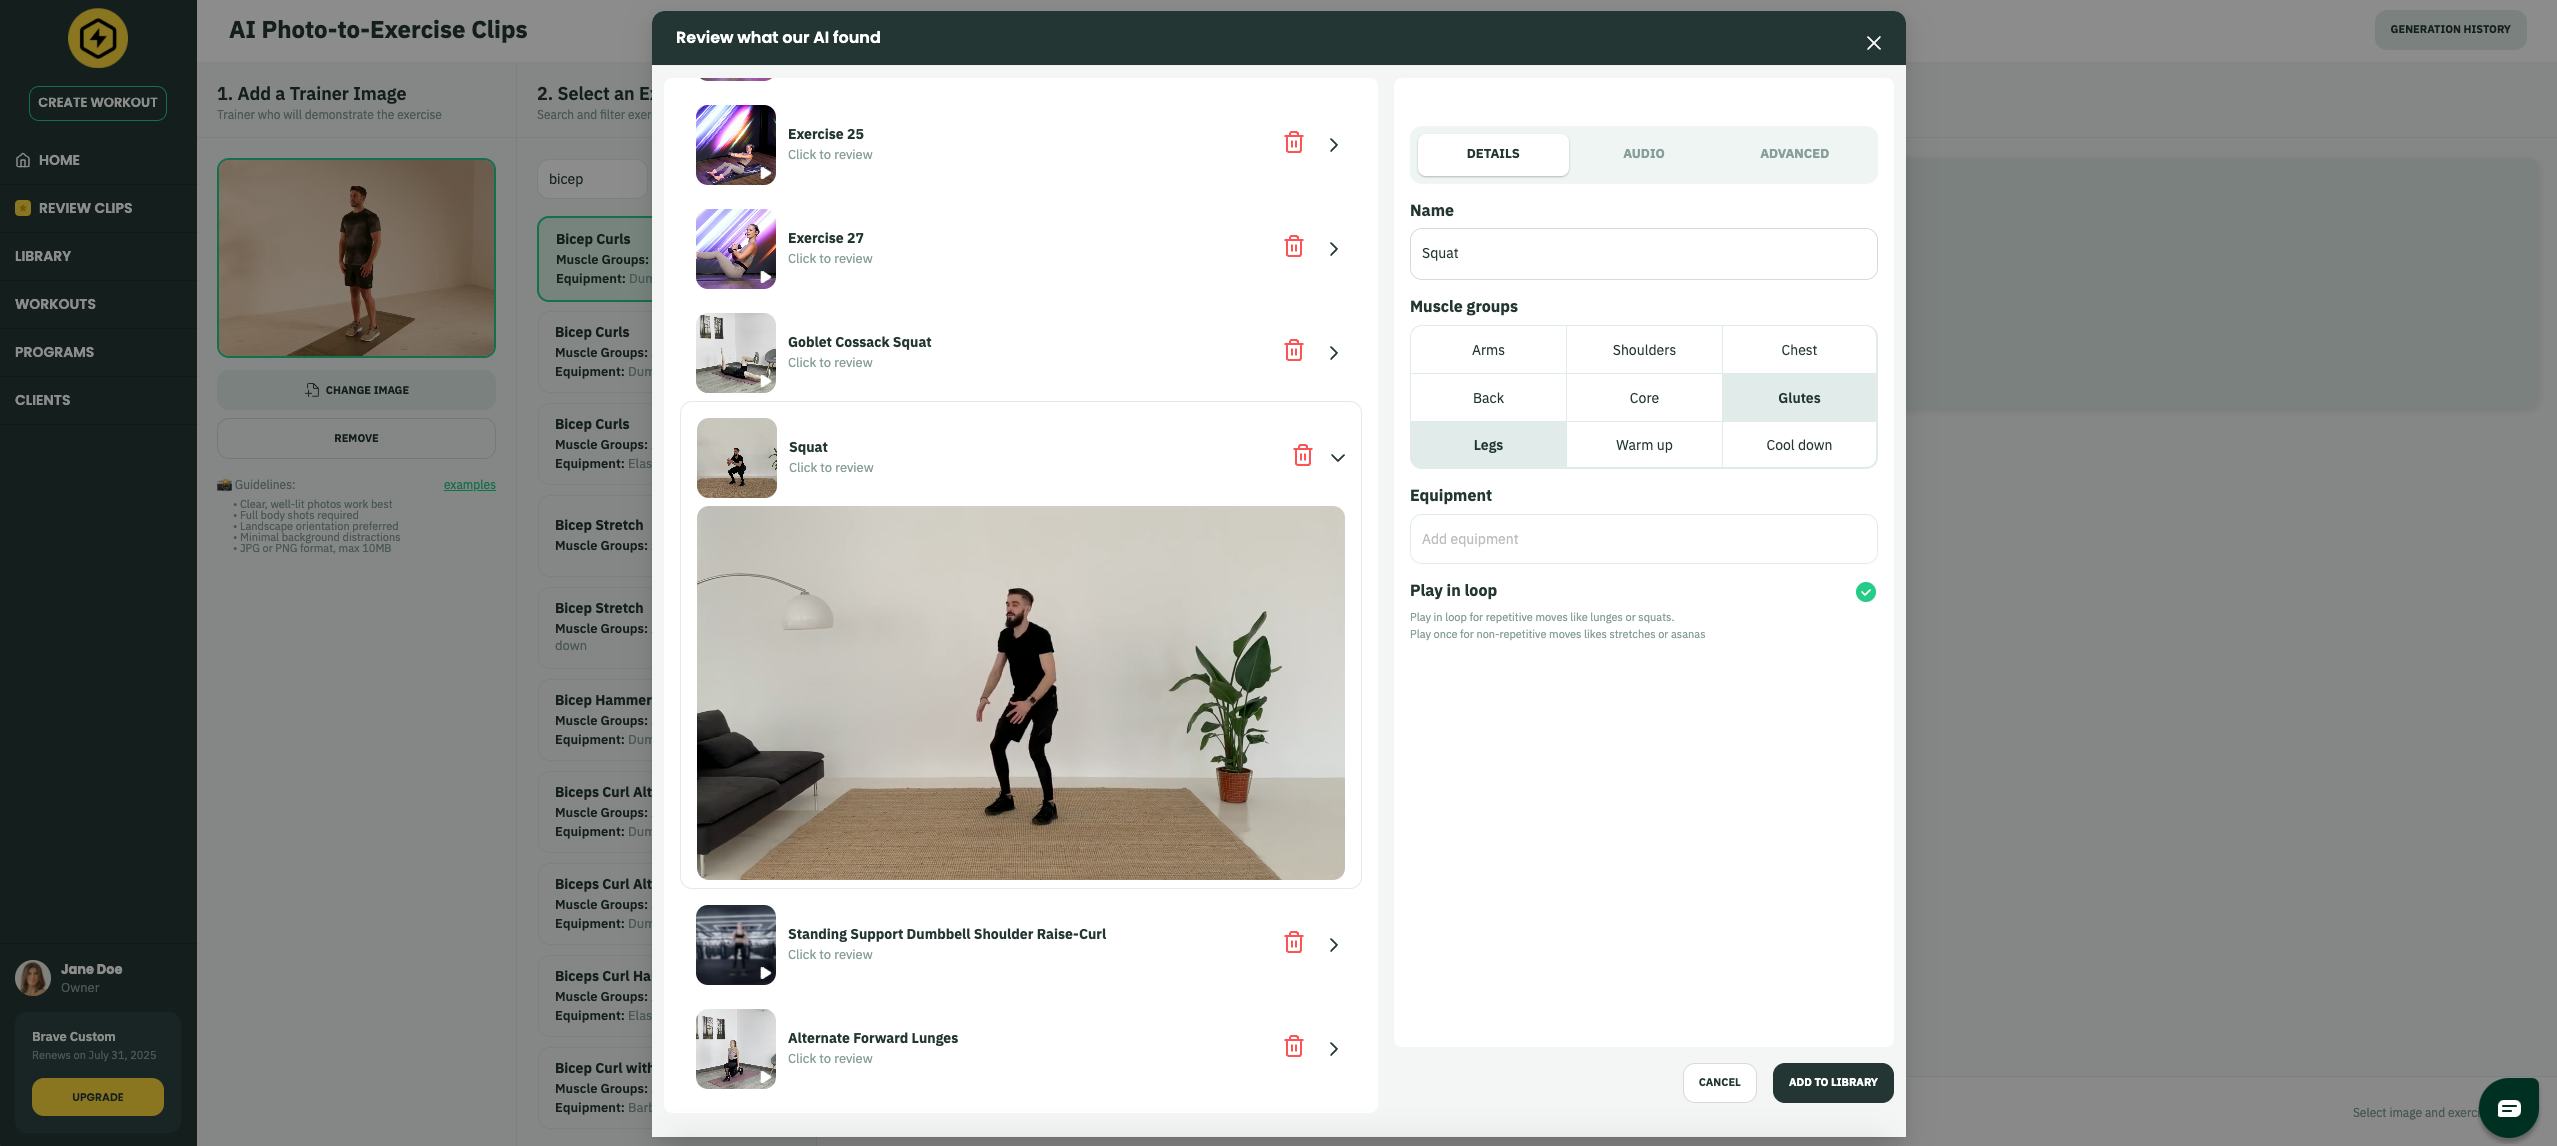Deselect the Glutes muscle group

tap(1799, 398)
